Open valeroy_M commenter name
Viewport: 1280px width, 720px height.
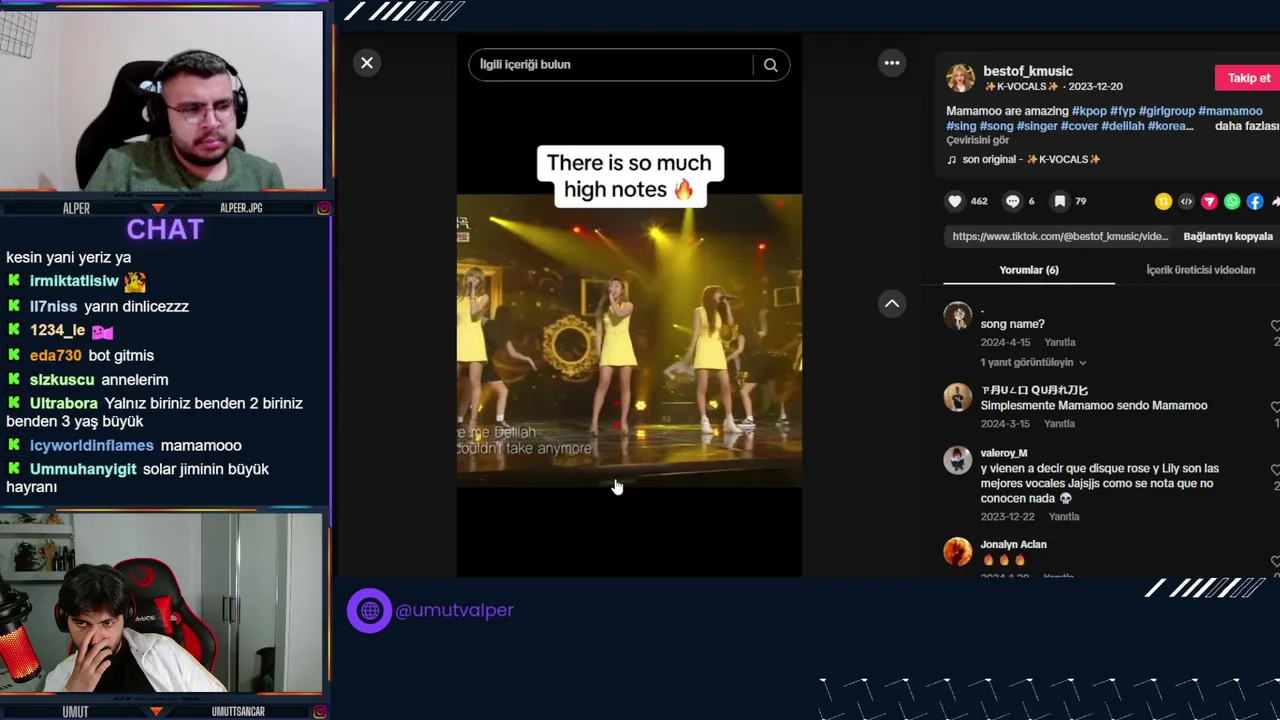point(1004,453)
